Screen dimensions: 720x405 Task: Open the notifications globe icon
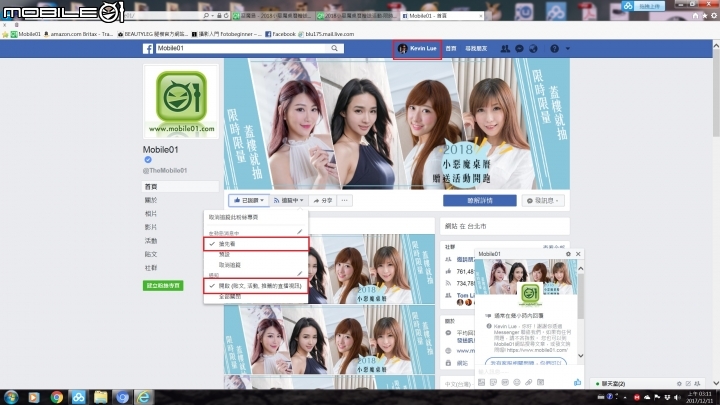tap(533, 48)
